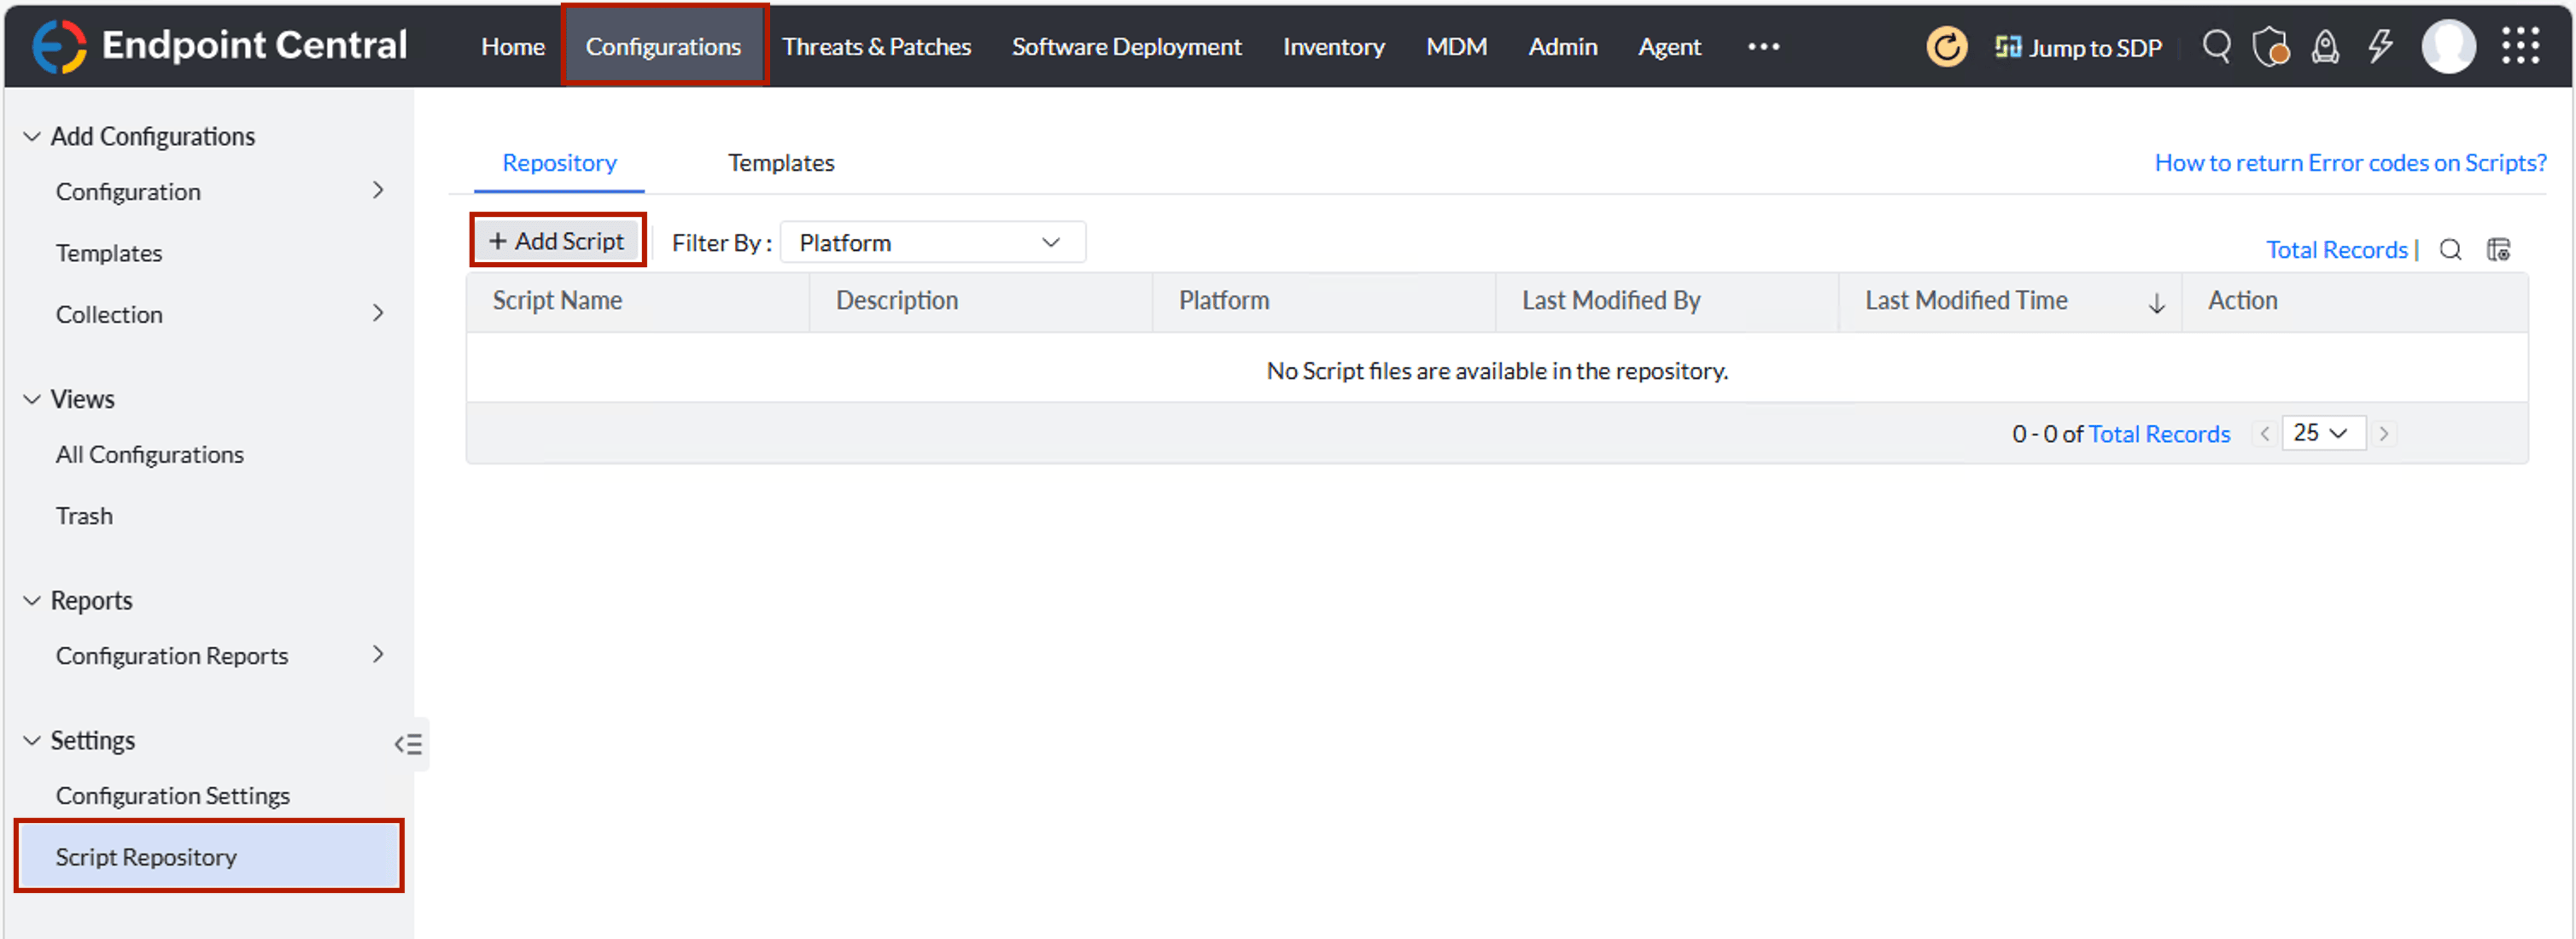Click Total Records link in table footer
The height and width of the screenshot is (939, 2576).
coord(2159,434)
